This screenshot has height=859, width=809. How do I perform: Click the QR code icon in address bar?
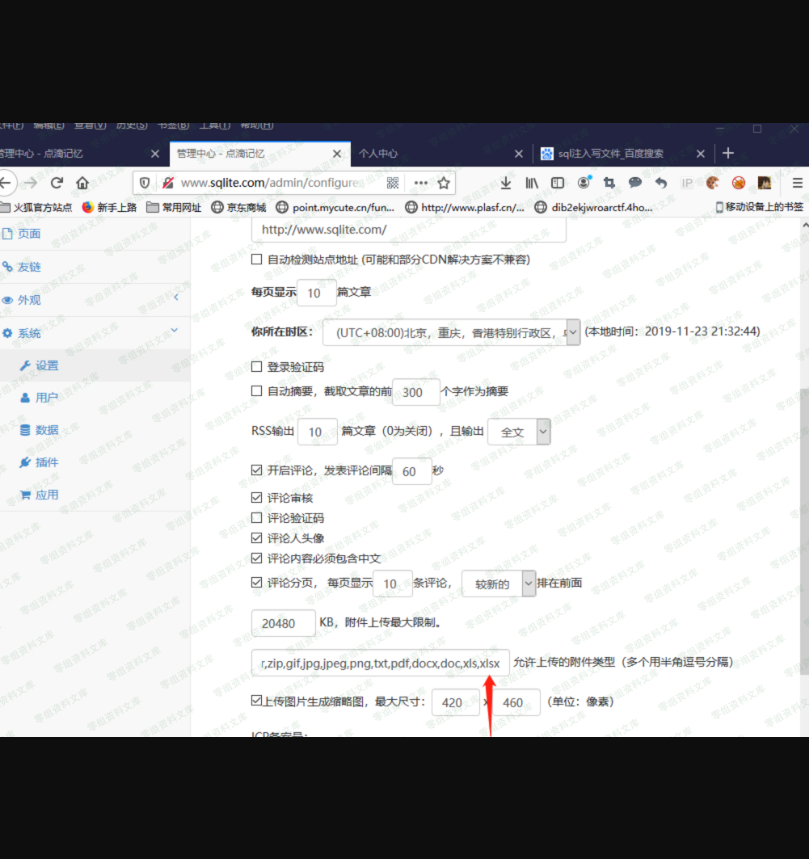[393, 183]
